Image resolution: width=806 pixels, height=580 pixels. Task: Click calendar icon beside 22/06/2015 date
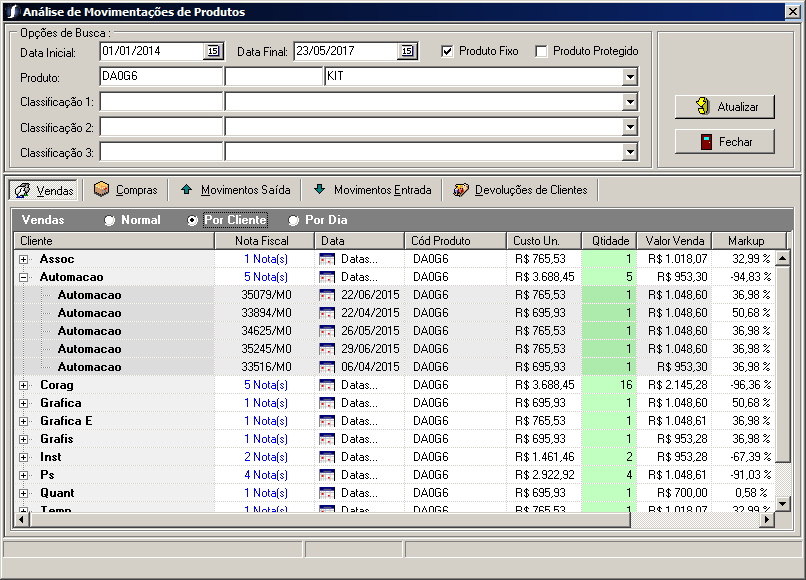click(327, 295)
